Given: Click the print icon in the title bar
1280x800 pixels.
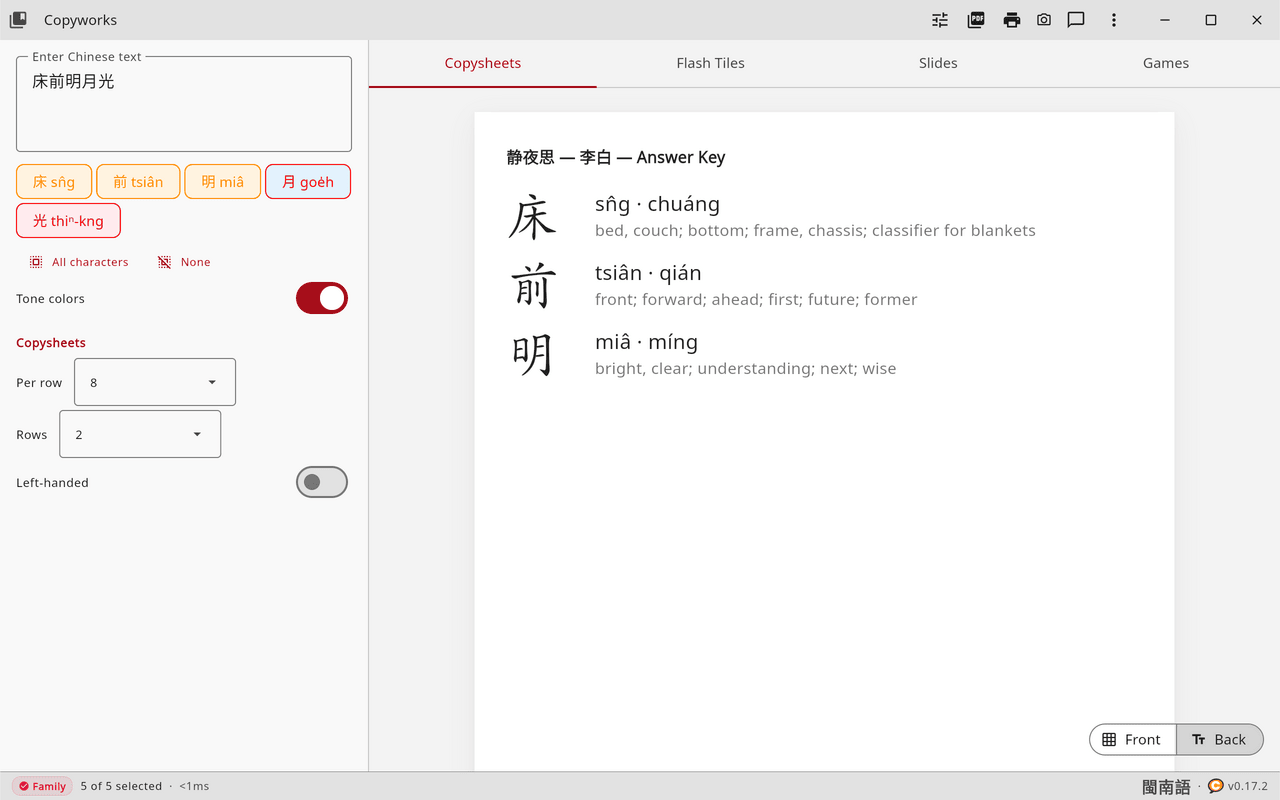Looking at the screenshot, I should (1012, 20).
